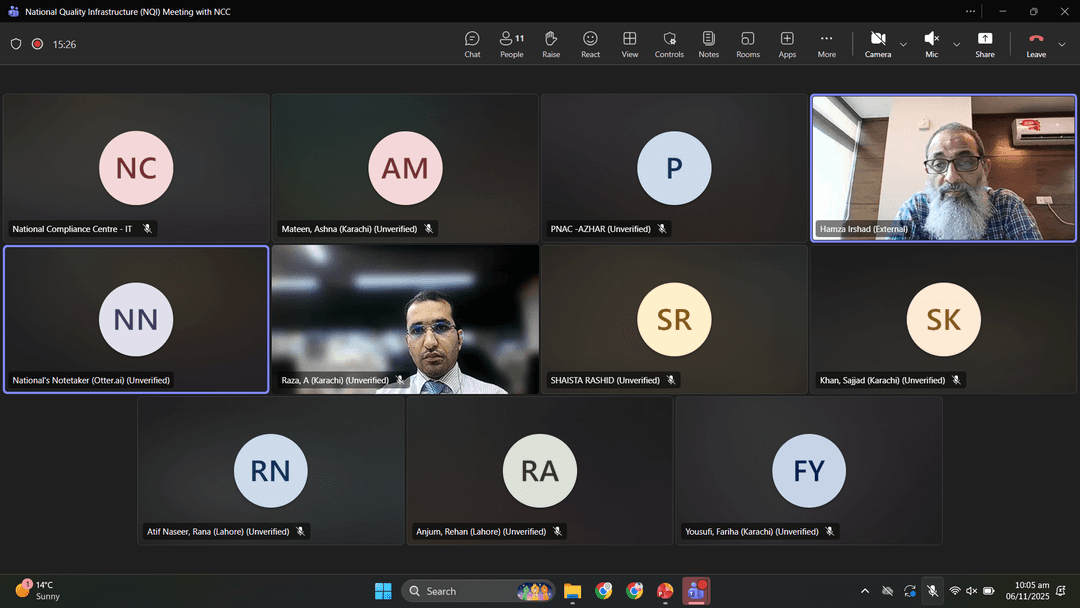Open the Apps panel

coord(787,44)
